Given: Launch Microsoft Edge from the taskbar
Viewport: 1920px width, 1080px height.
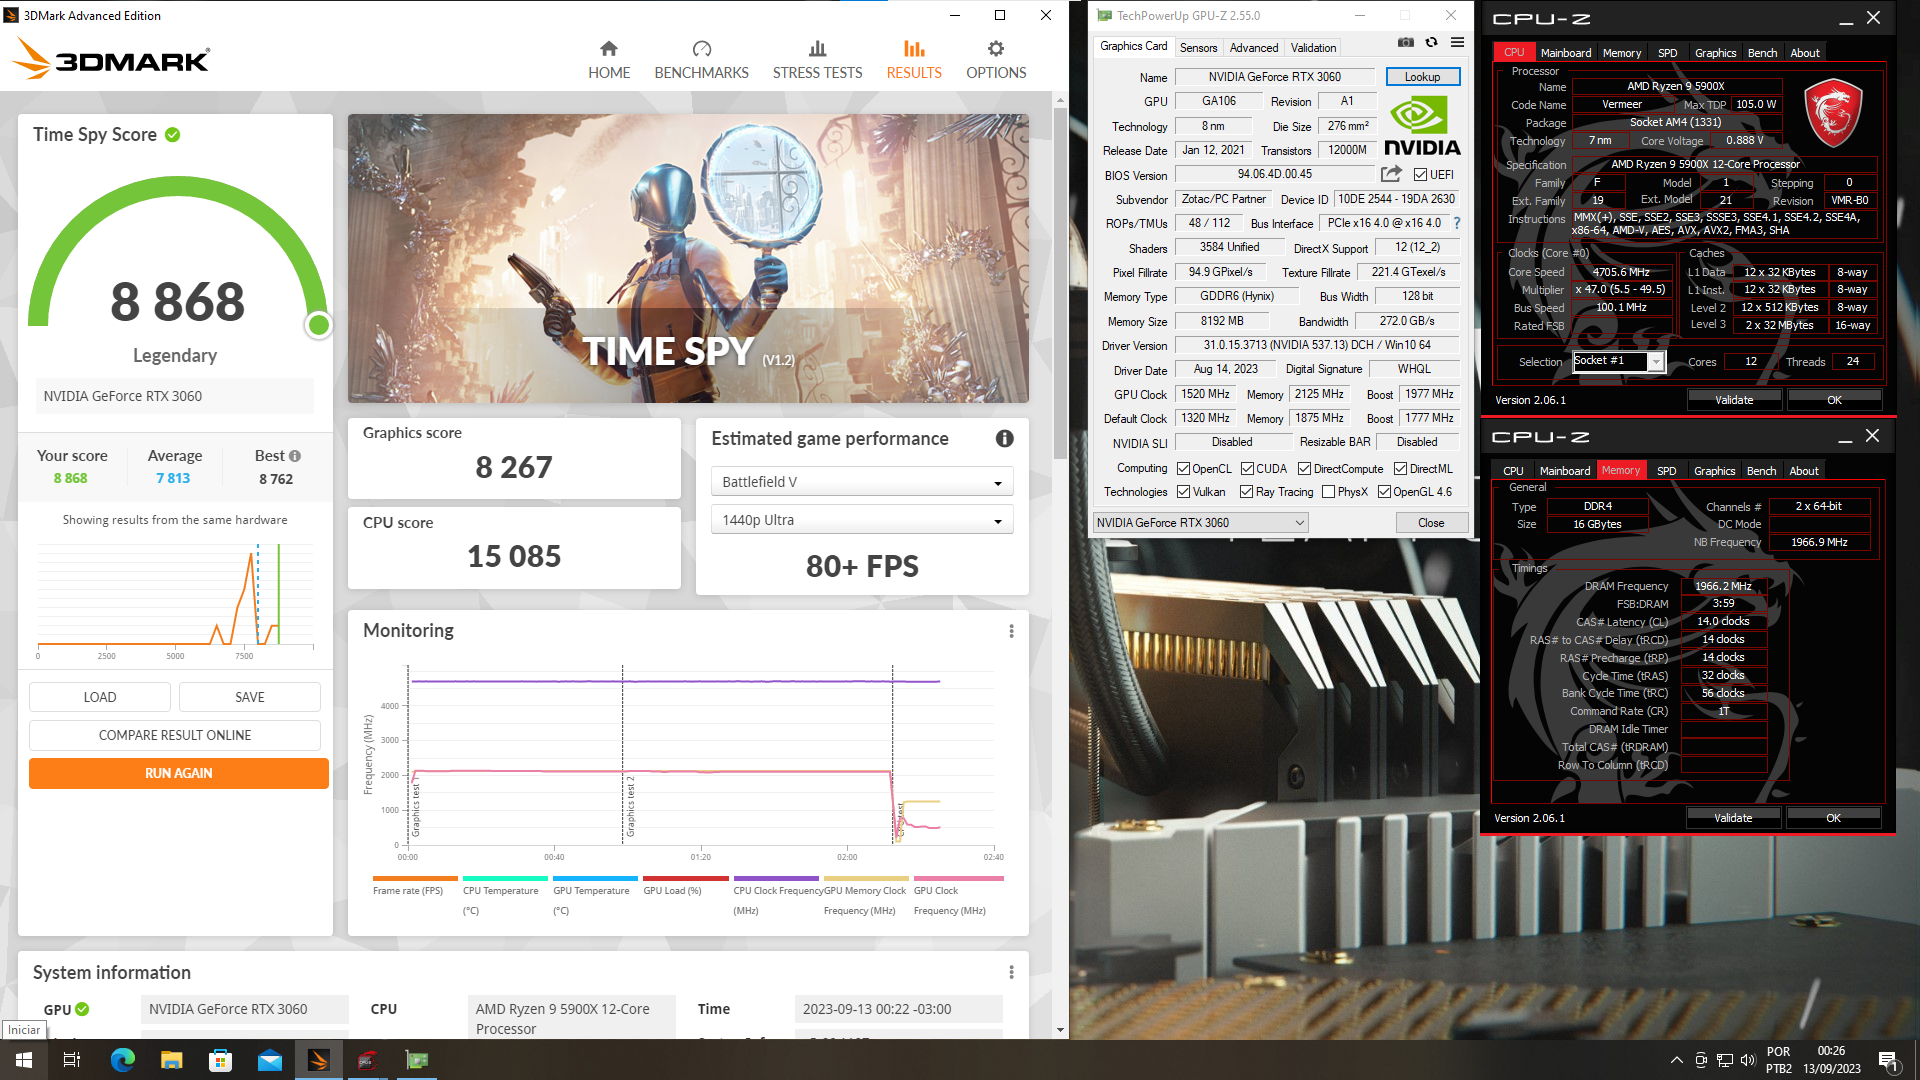Looking at the screenshot, I should tap(122, 1060).
